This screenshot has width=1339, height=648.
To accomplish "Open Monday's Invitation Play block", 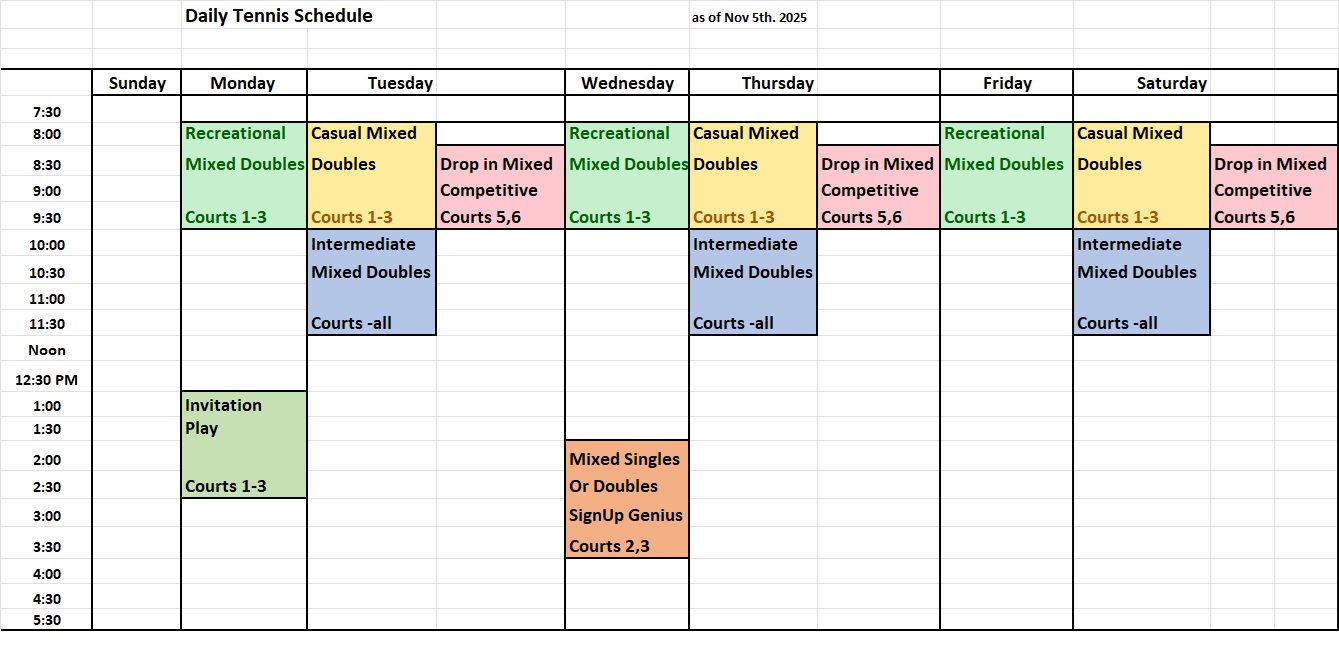I will 244,445.
